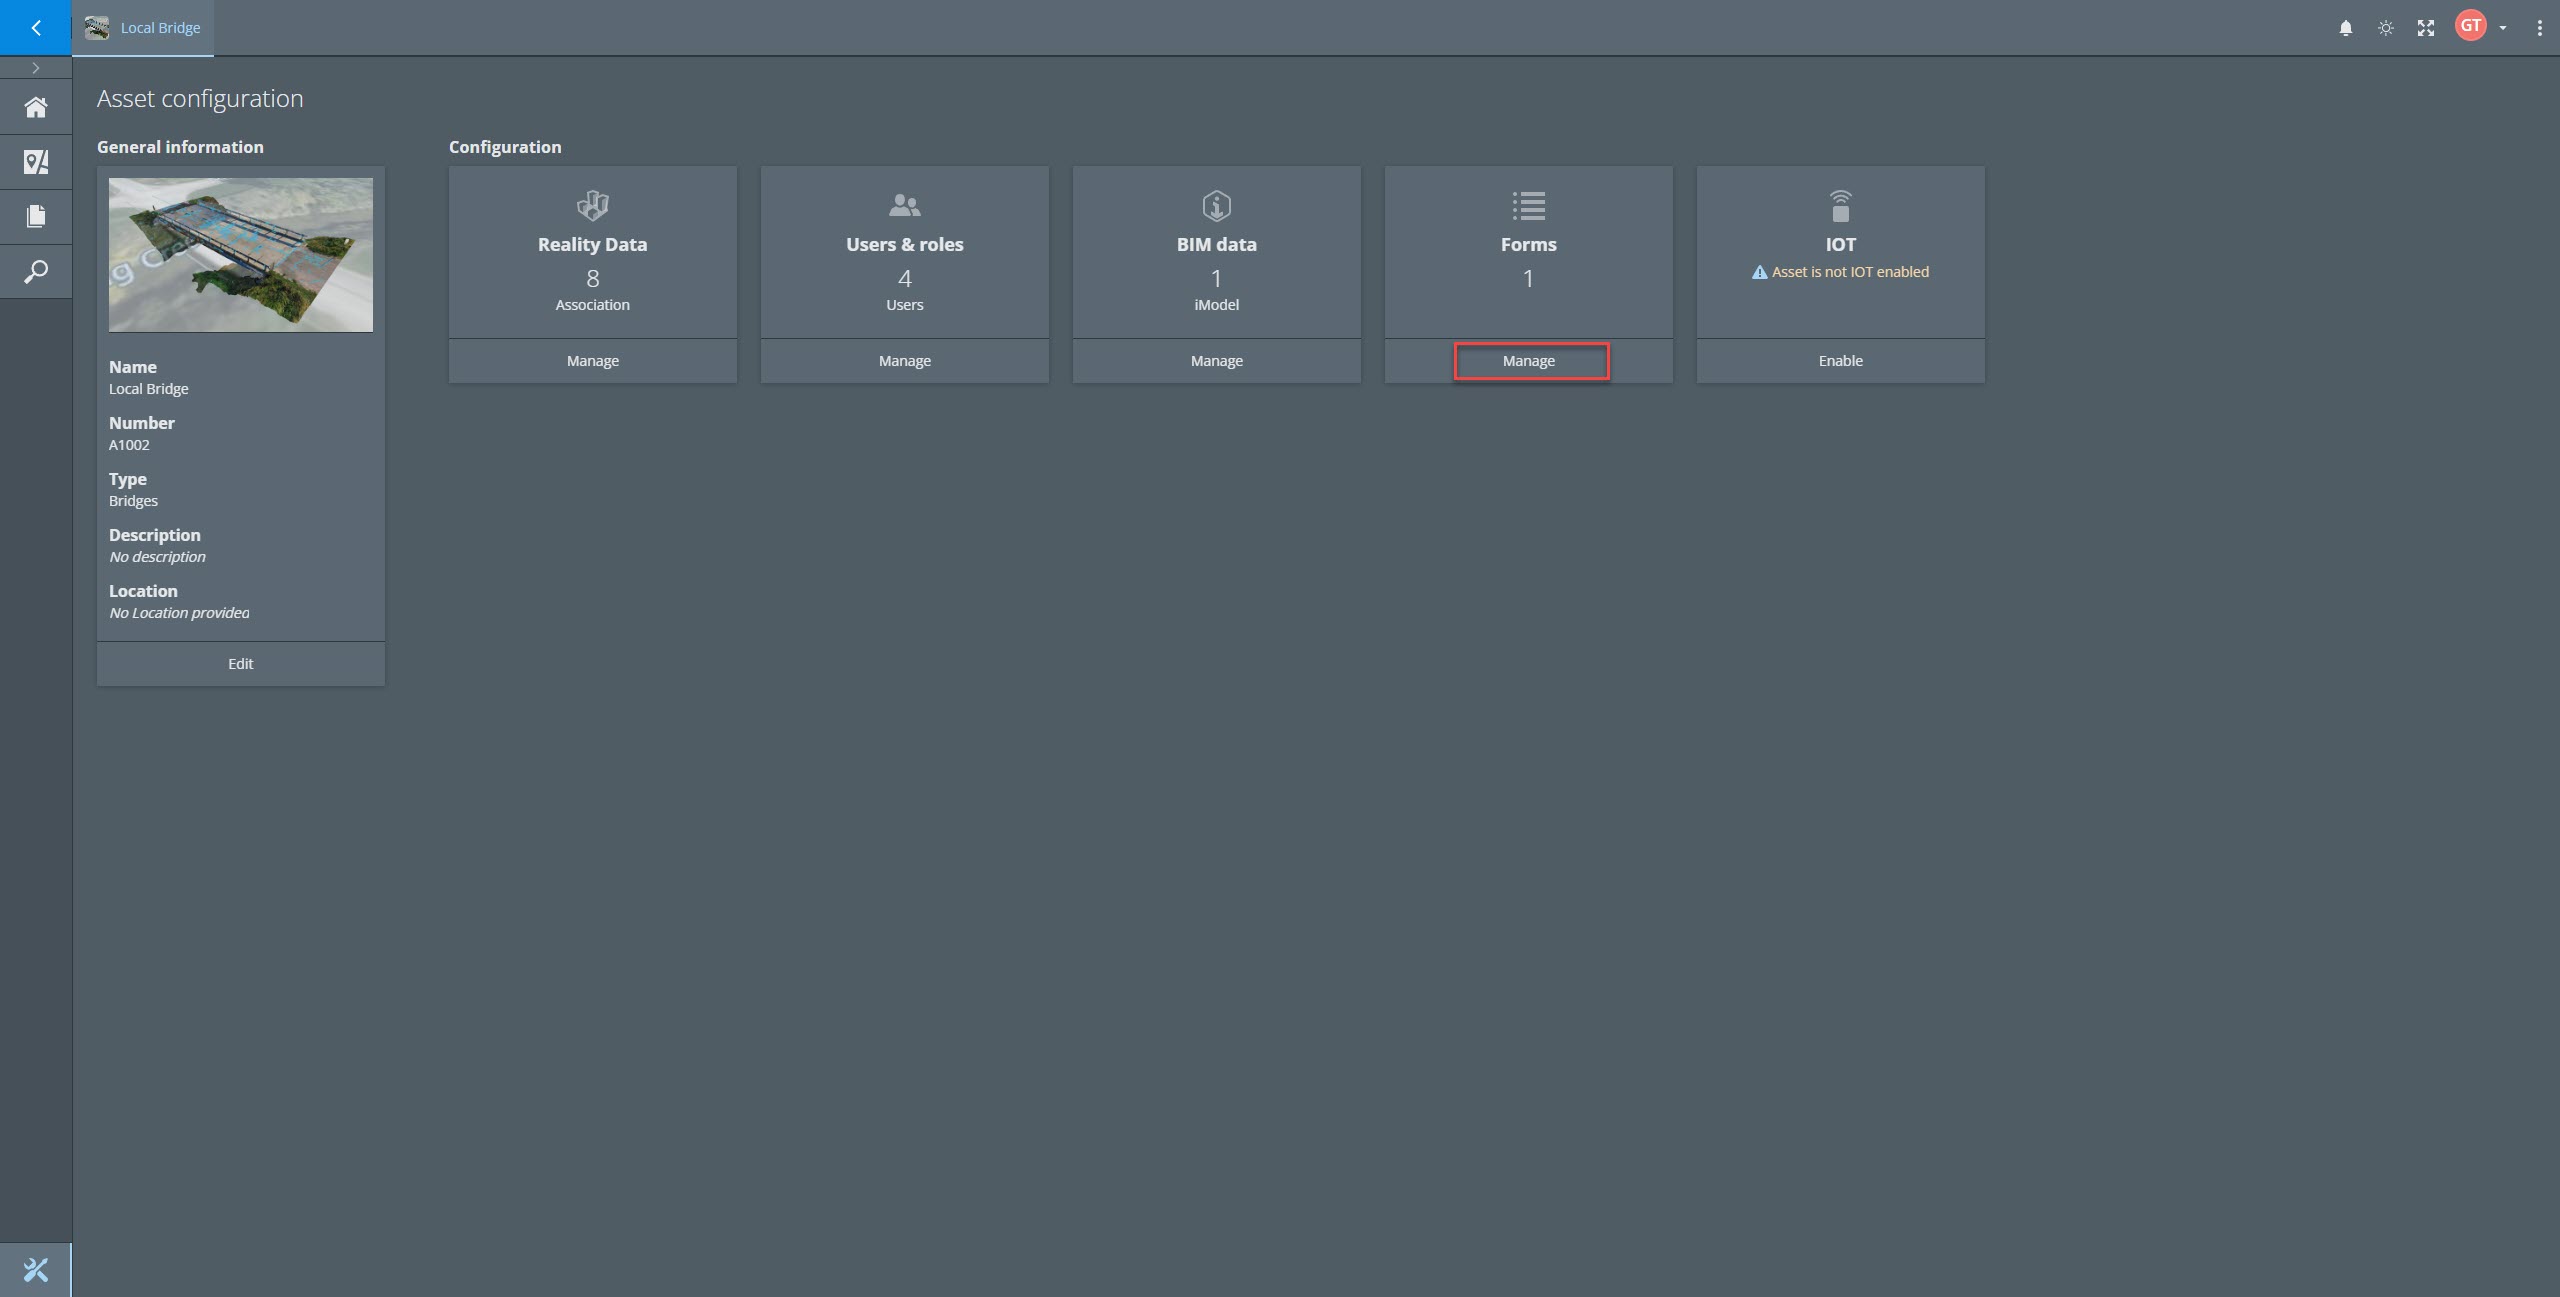Manage Reality Data associations
The image size is (2560, 1297).
(592, 360)
